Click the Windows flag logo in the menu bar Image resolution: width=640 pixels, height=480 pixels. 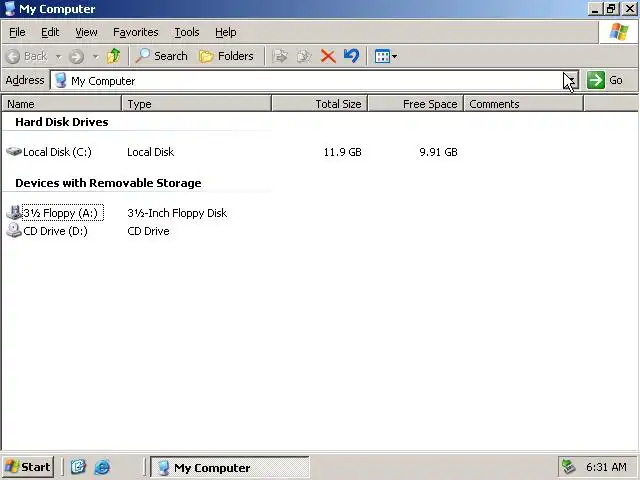pos(619,31)
